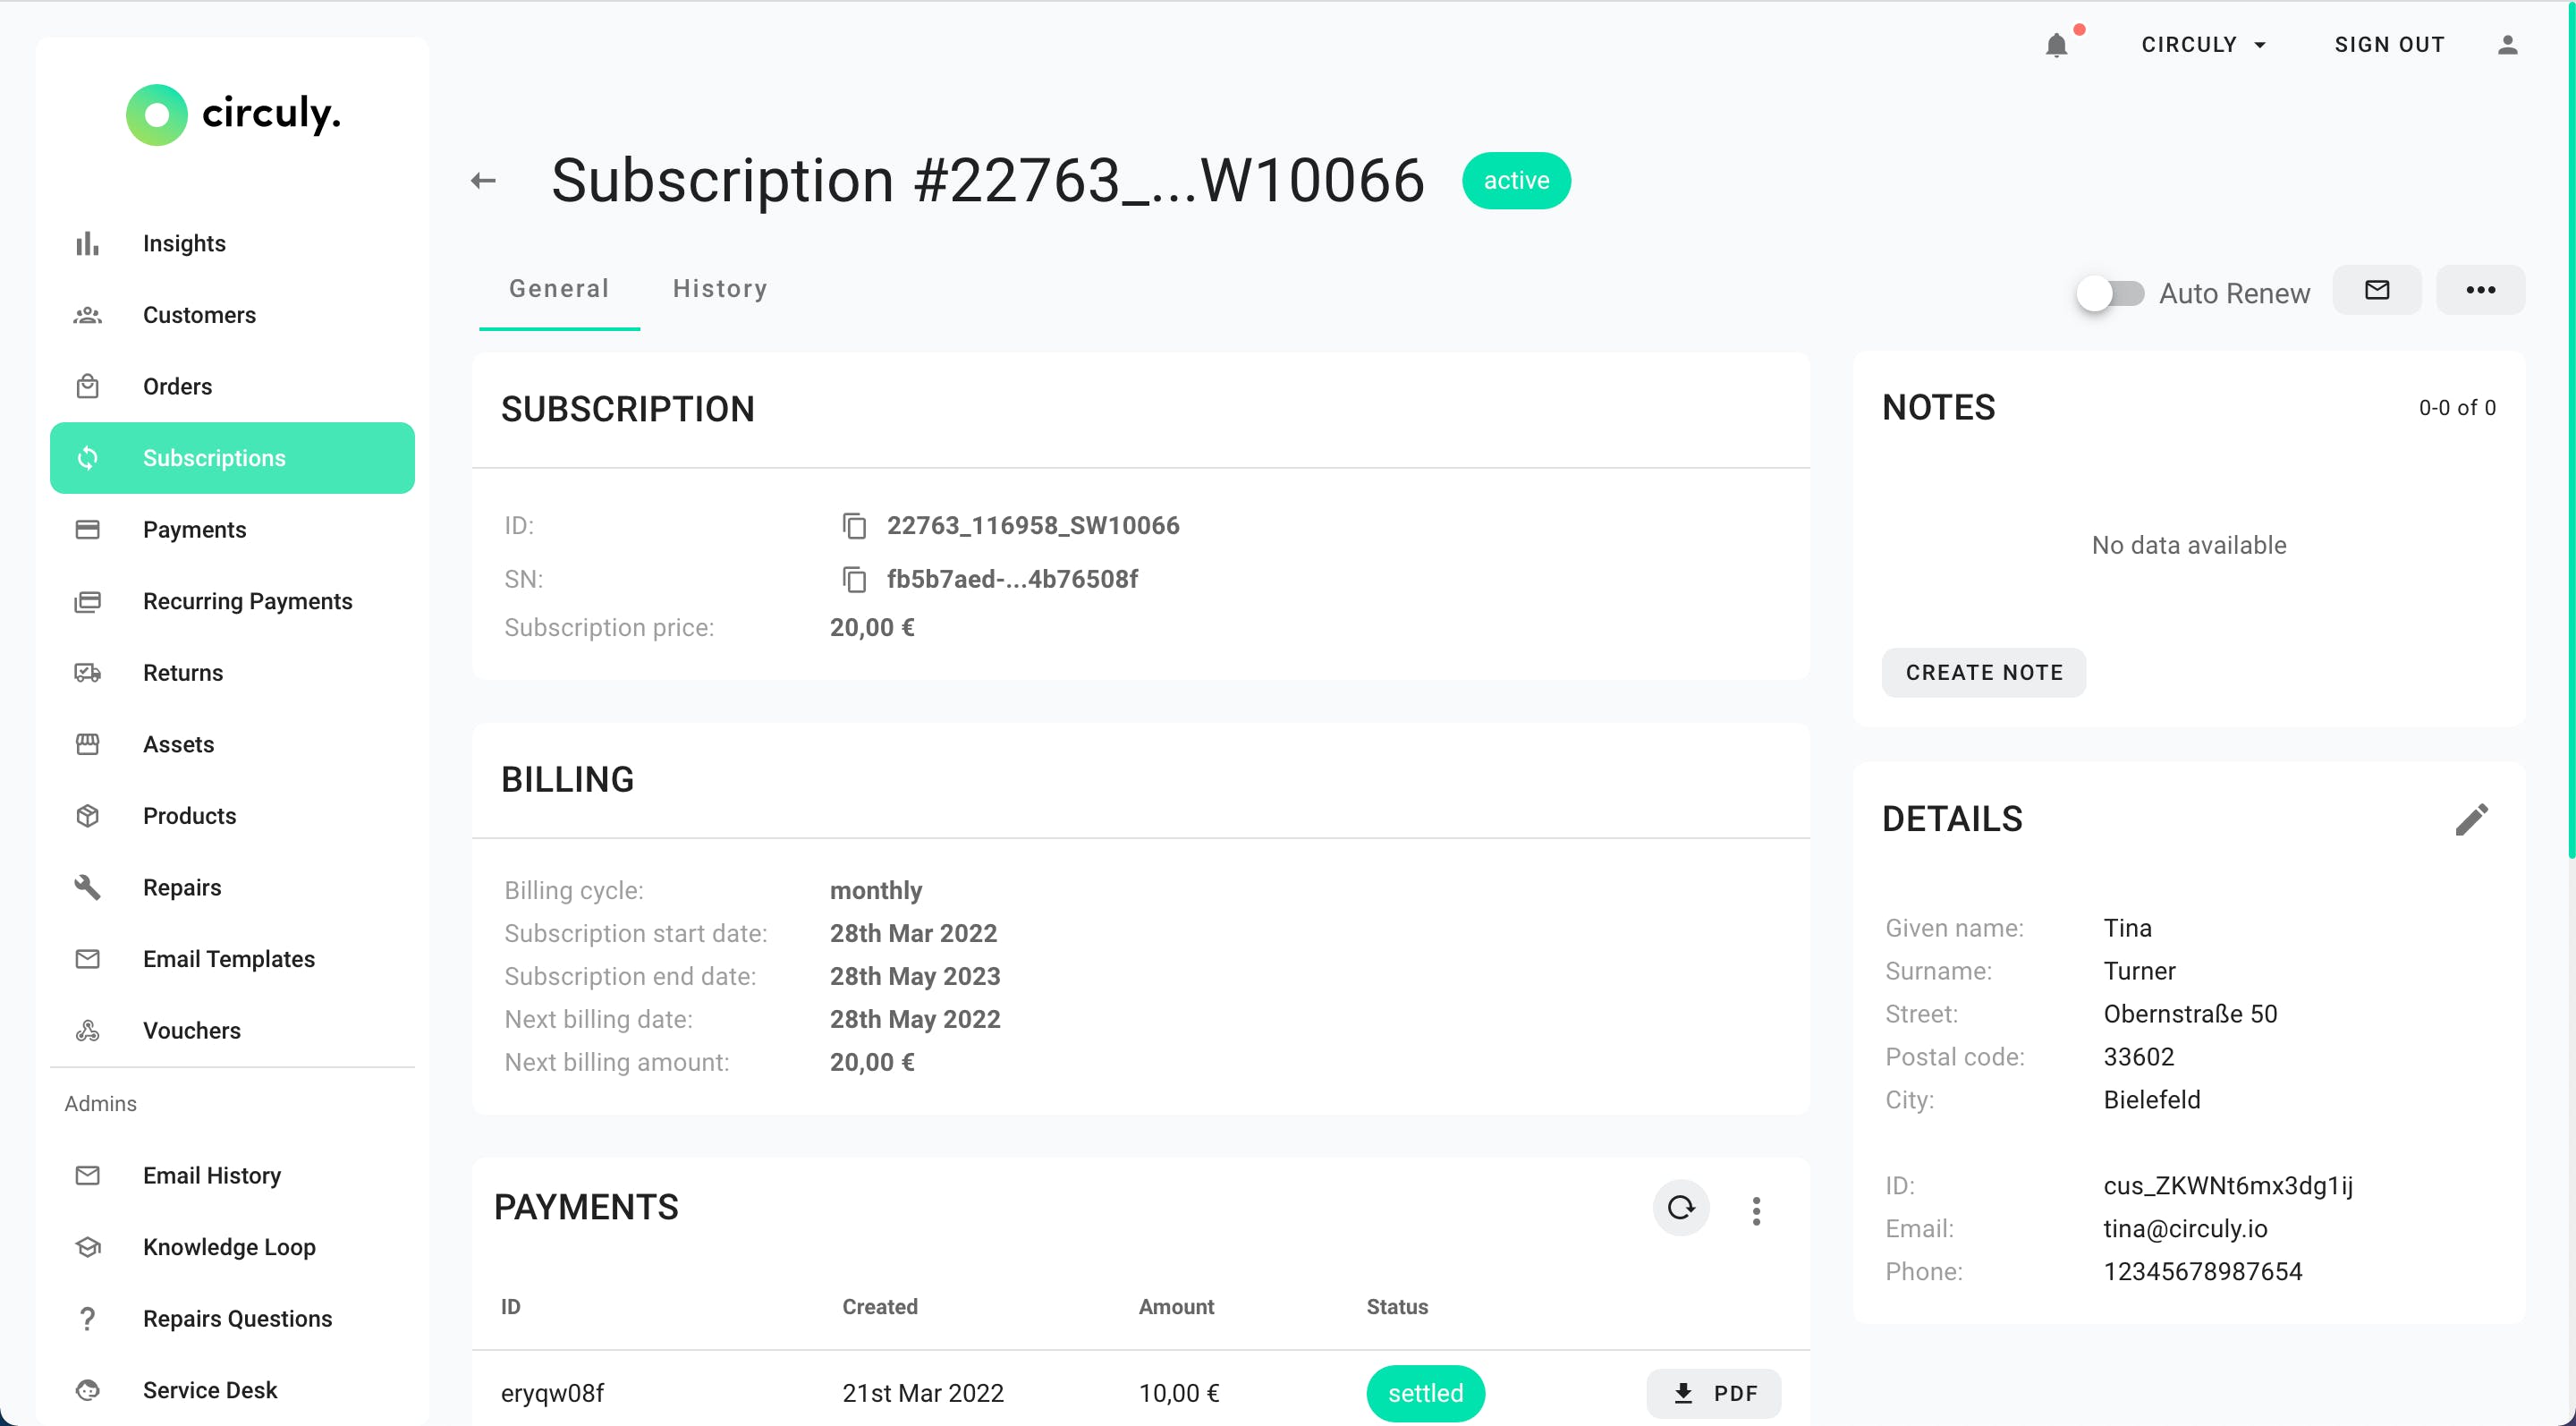
Task: Open Orders in the sidebar
Action: pos(232,387)
